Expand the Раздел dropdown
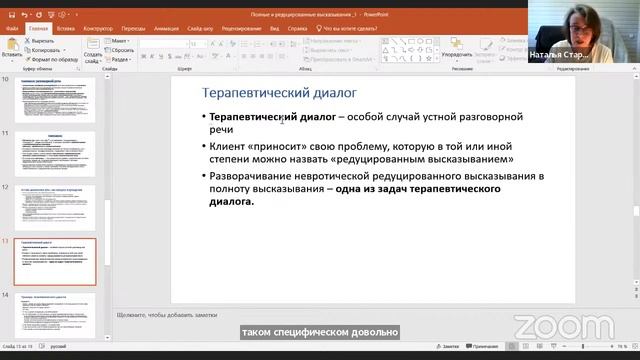The width and height of the screenshot is (640, 360). click(x=118, y=60)
